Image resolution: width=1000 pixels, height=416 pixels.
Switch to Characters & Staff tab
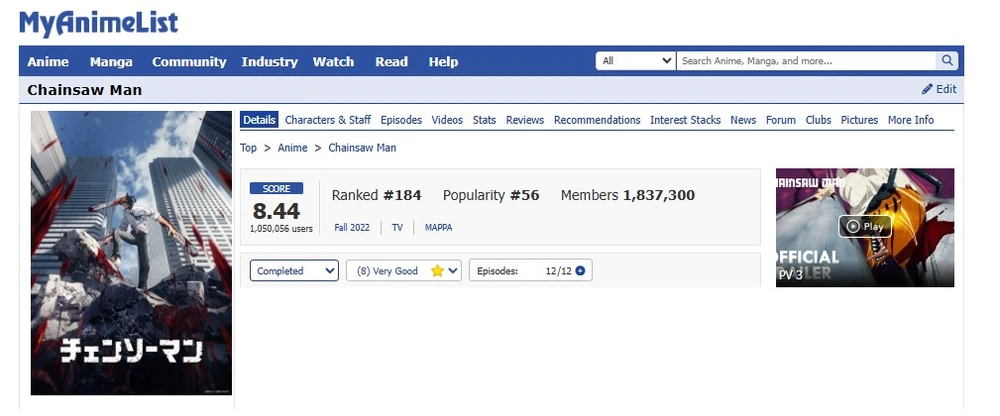327,120
